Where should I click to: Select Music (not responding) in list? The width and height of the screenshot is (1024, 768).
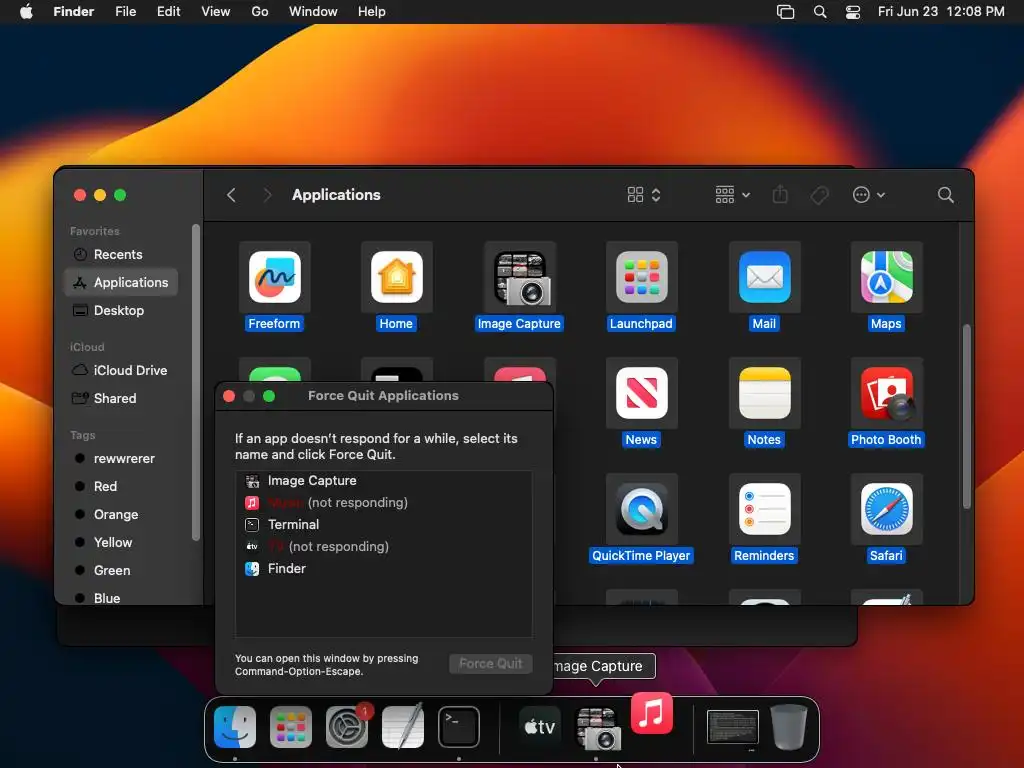pyautogui.click(x=383, y=503)
